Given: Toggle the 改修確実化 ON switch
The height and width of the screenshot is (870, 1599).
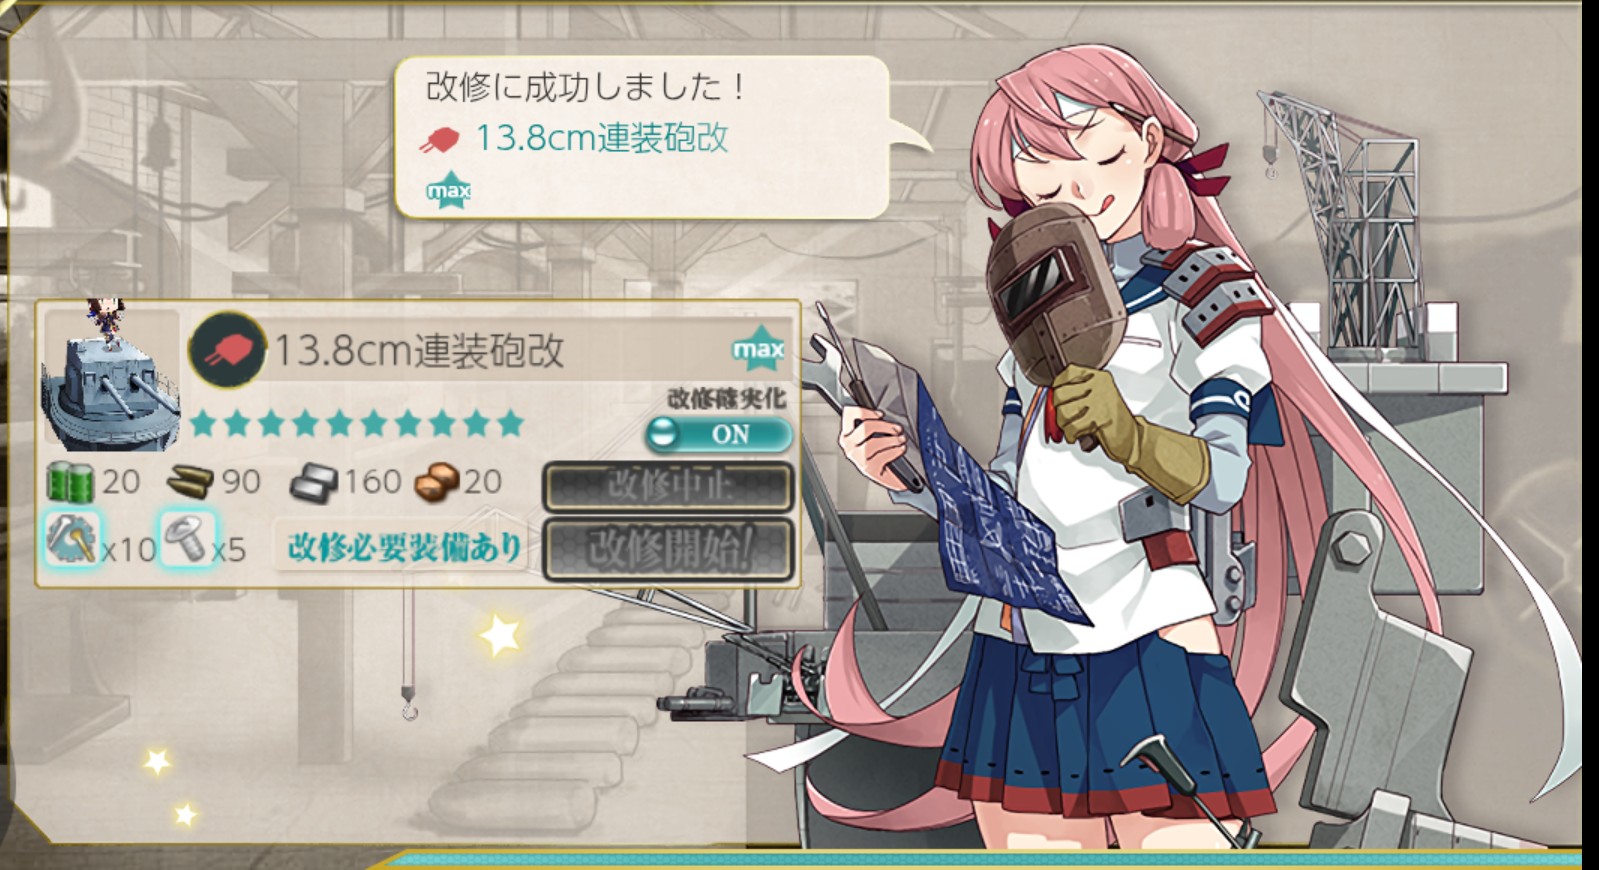Looking at the screenshot, I should point(719,434).
